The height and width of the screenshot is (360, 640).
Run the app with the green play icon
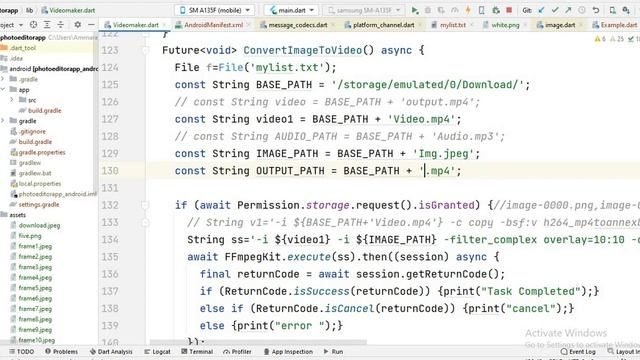tap(415, 10)
